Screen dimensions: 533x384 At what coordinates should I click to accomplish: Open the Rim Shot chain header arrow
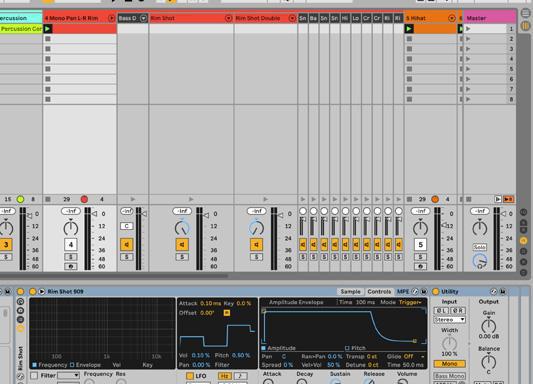pos(228,18)
